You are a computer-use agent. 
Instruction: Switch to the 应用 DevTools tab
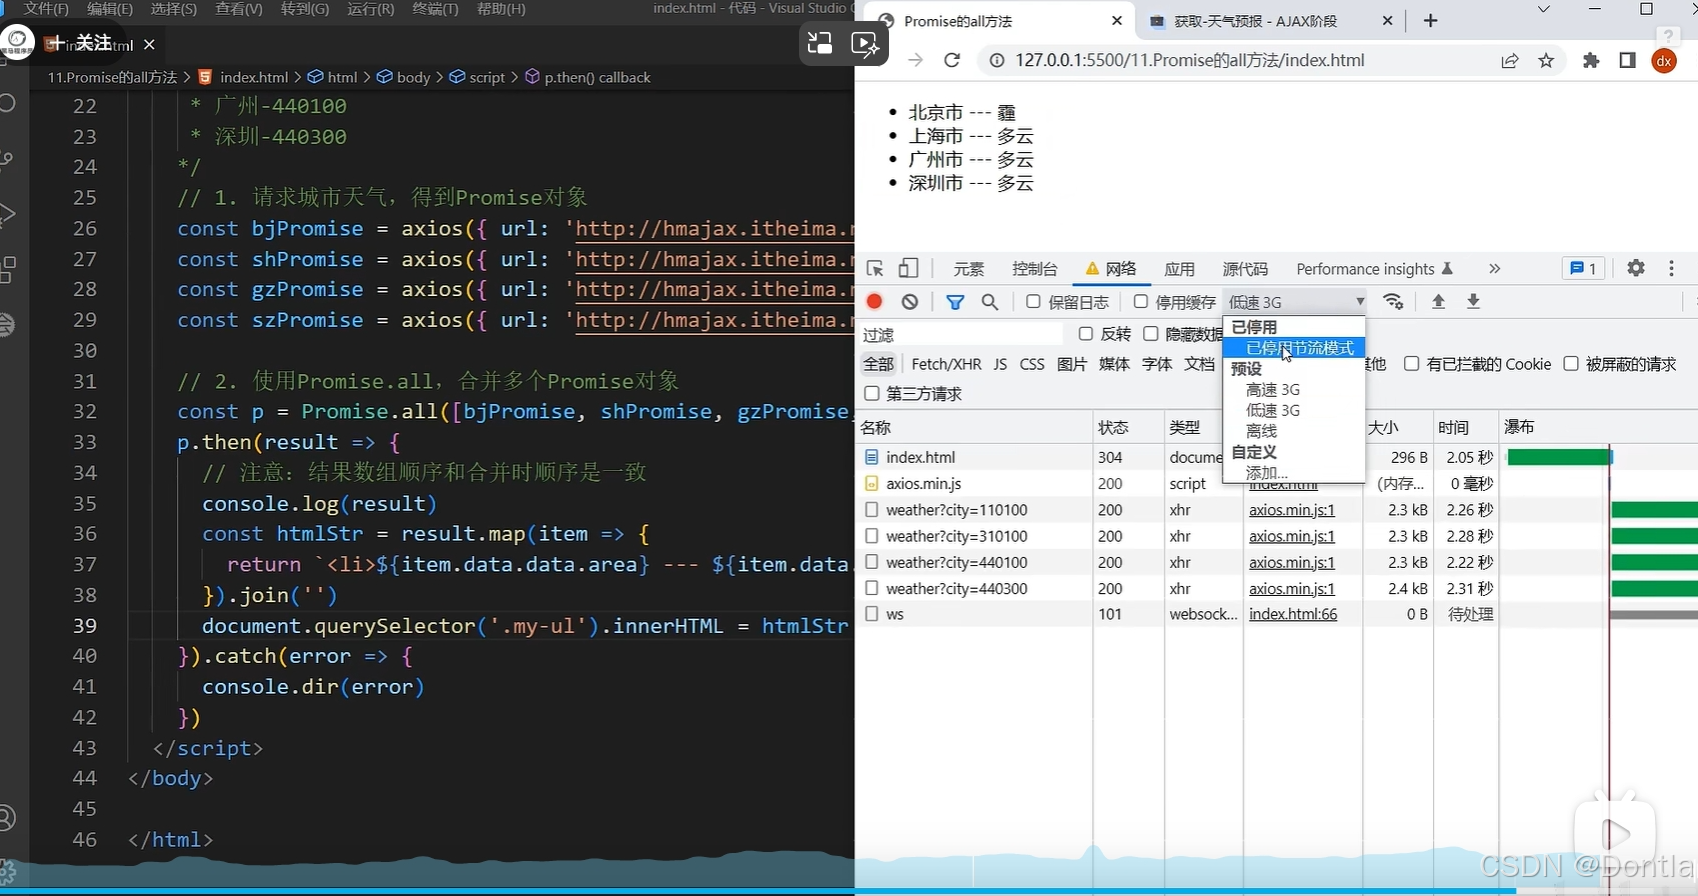[1180, 269]
